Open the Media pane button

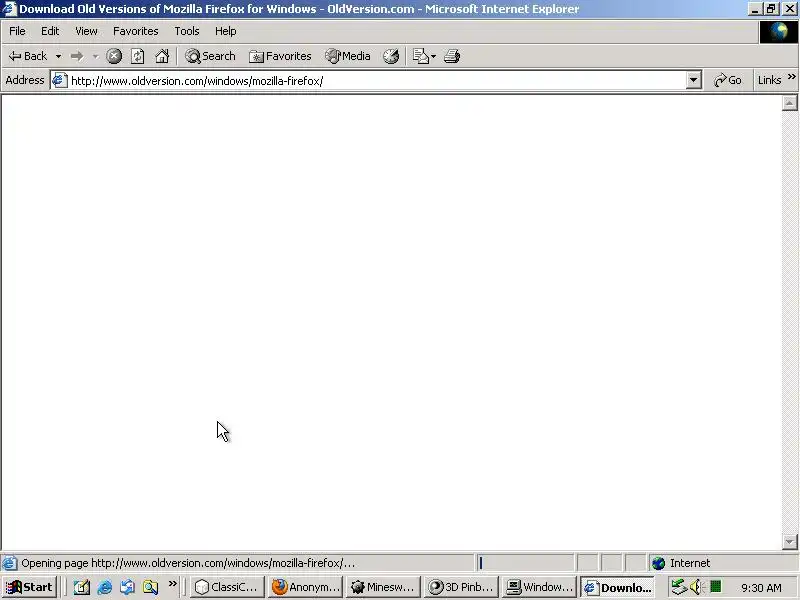point(348,56)
